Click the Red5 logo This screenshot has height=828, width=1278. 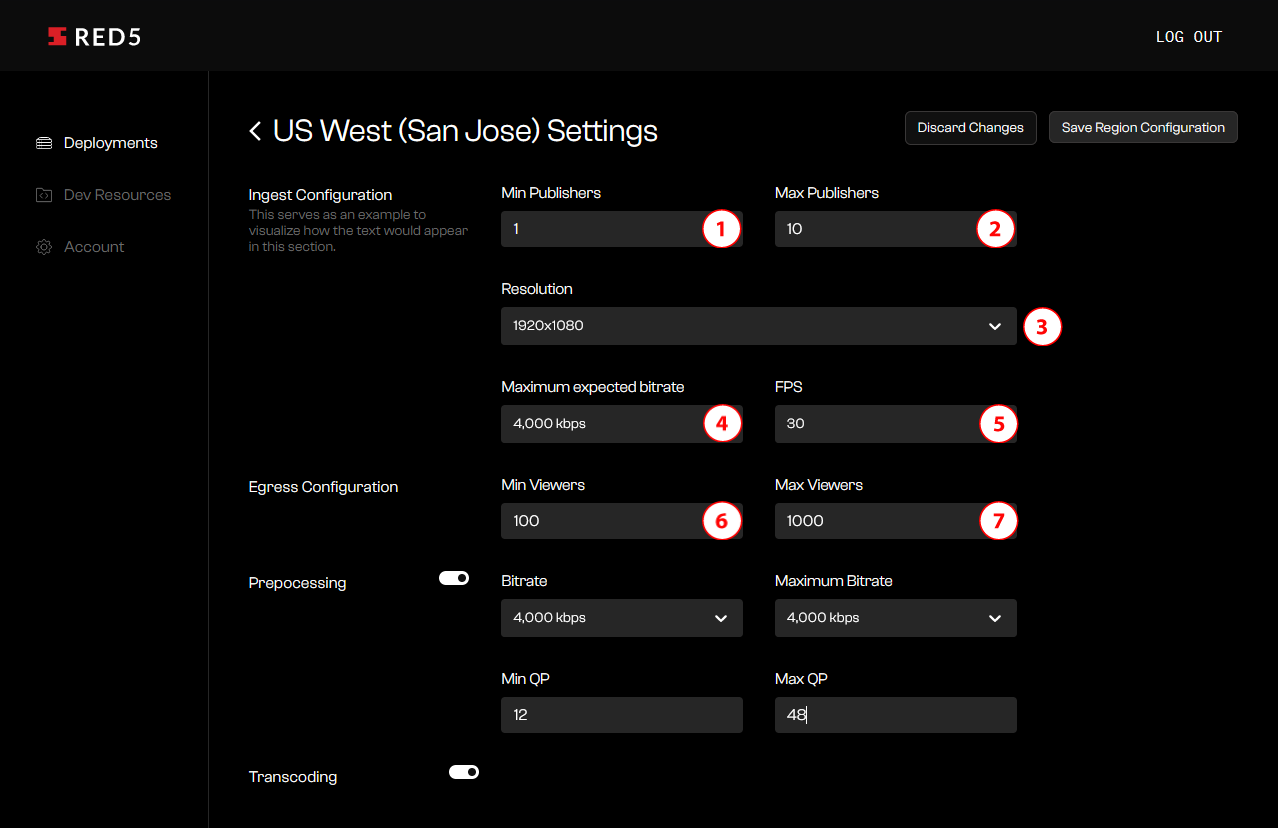[94, 37]
